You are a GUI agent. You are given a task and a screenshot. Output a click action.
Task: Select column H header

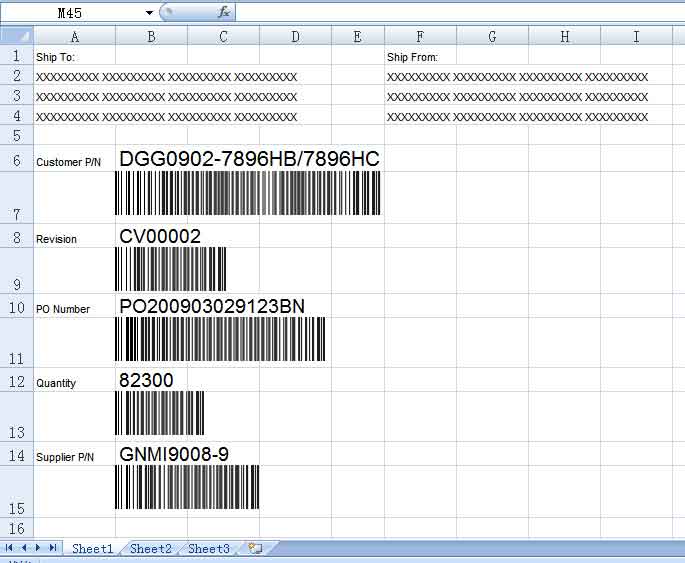click(564, 36)
